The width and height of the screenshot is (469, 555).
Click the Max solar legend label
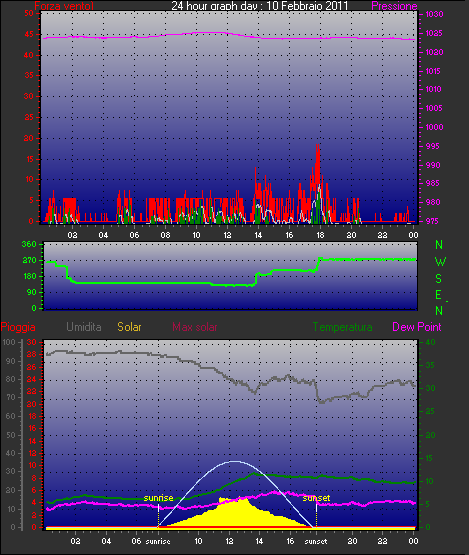click(195, 327)
